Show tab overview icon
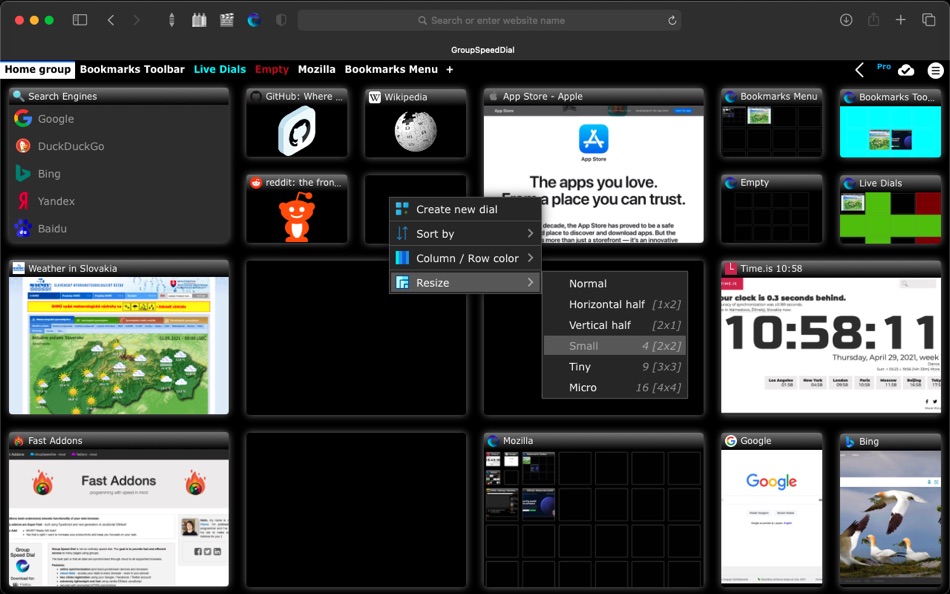 coord(928,20)
